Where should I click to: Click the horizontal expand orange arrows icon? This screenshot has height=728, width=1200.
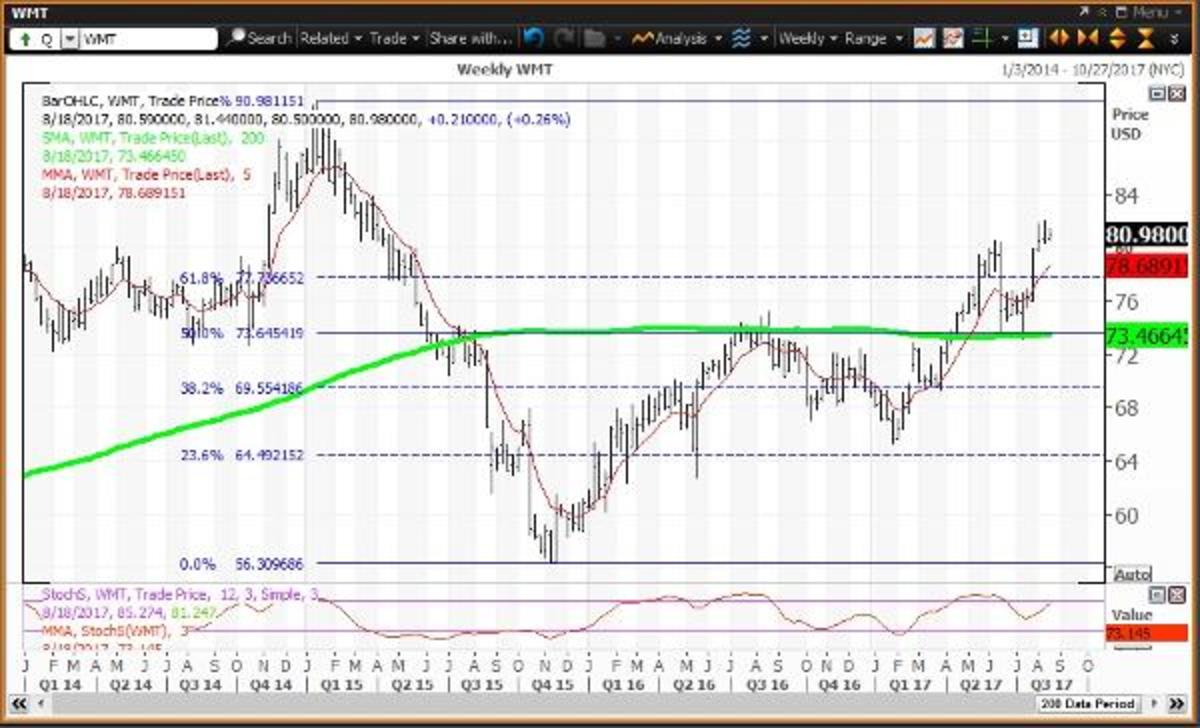(x=1059, y=38)
